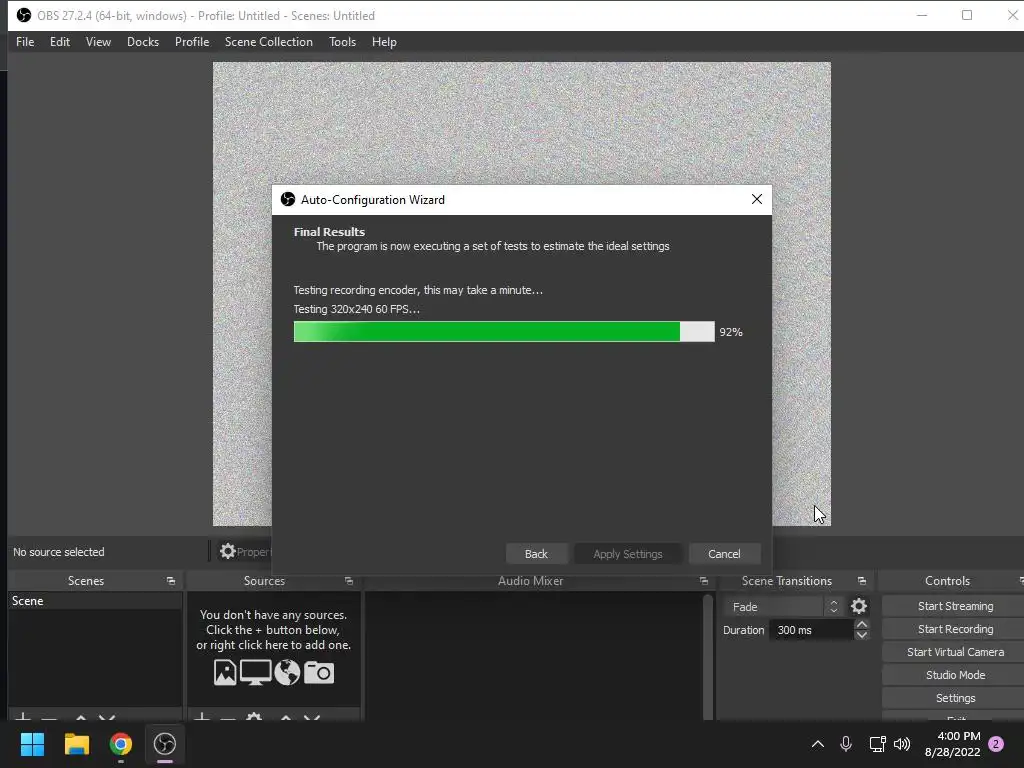Click the noisy preview canvas area
This screenshot has width=1024, height=768.
coord(521,124)
